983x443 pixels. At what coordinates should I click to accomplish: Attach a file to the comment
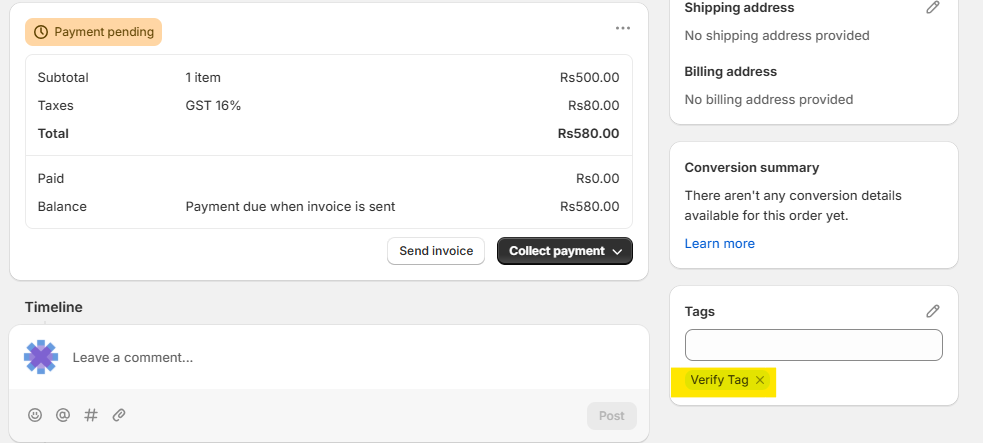click(119, 415)
